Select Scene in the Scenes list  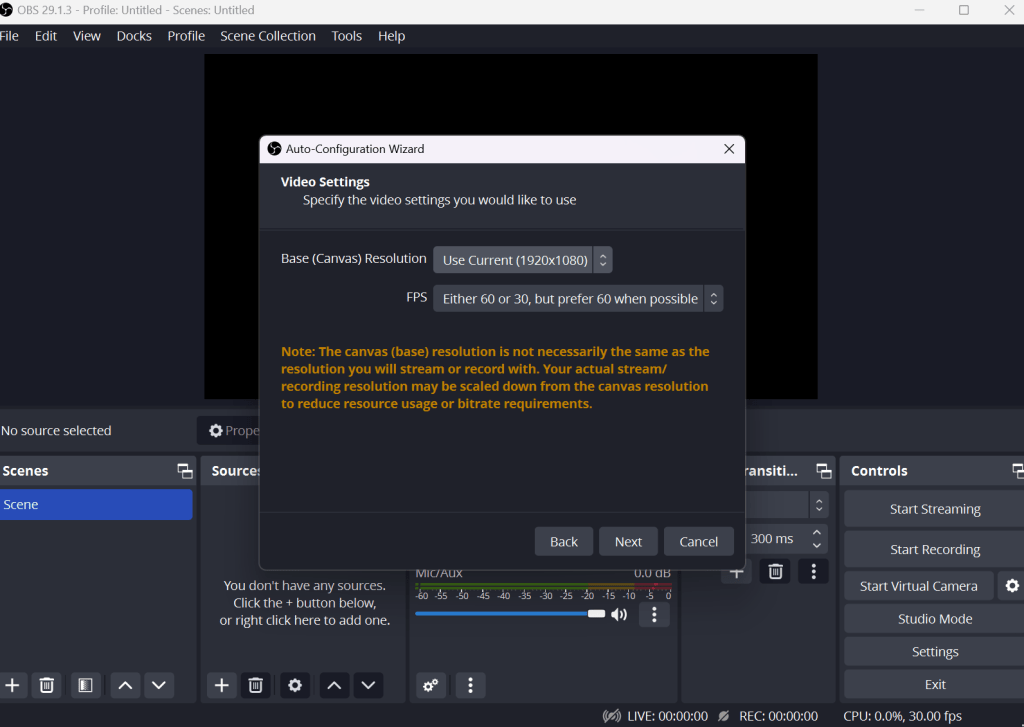(96, 504)
